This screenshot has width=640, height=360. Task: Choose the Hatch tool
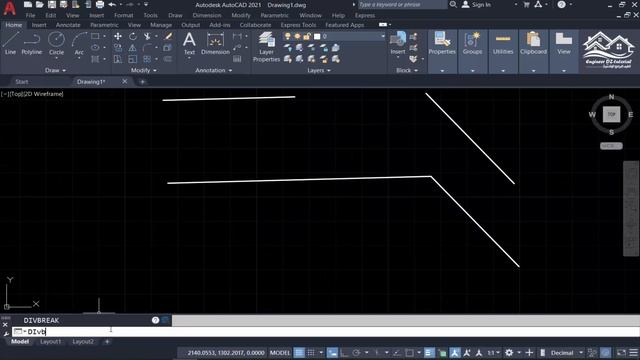tap(95, 59)
